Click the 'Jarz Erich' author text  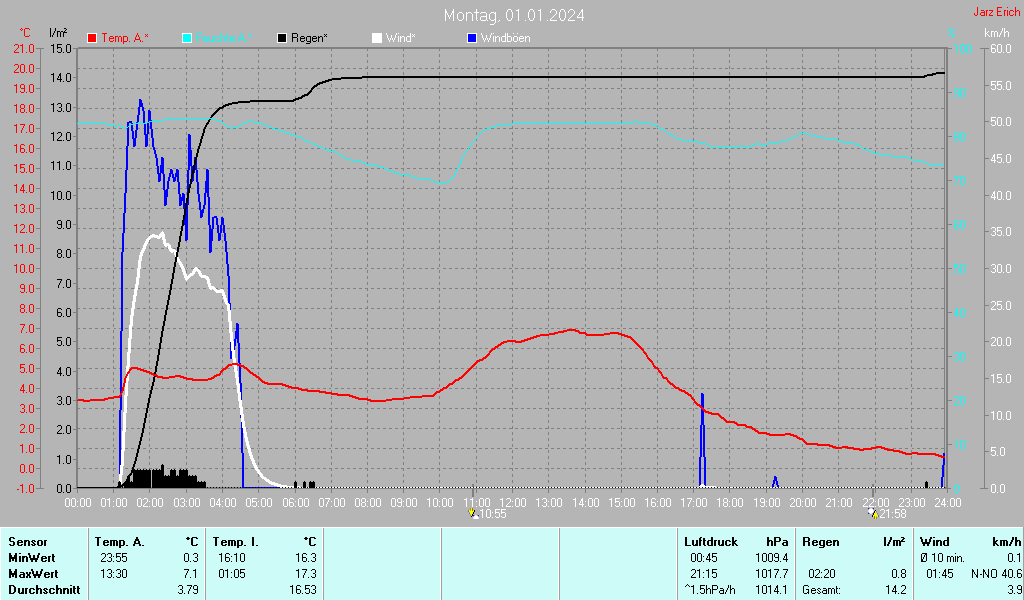(997, 12)
